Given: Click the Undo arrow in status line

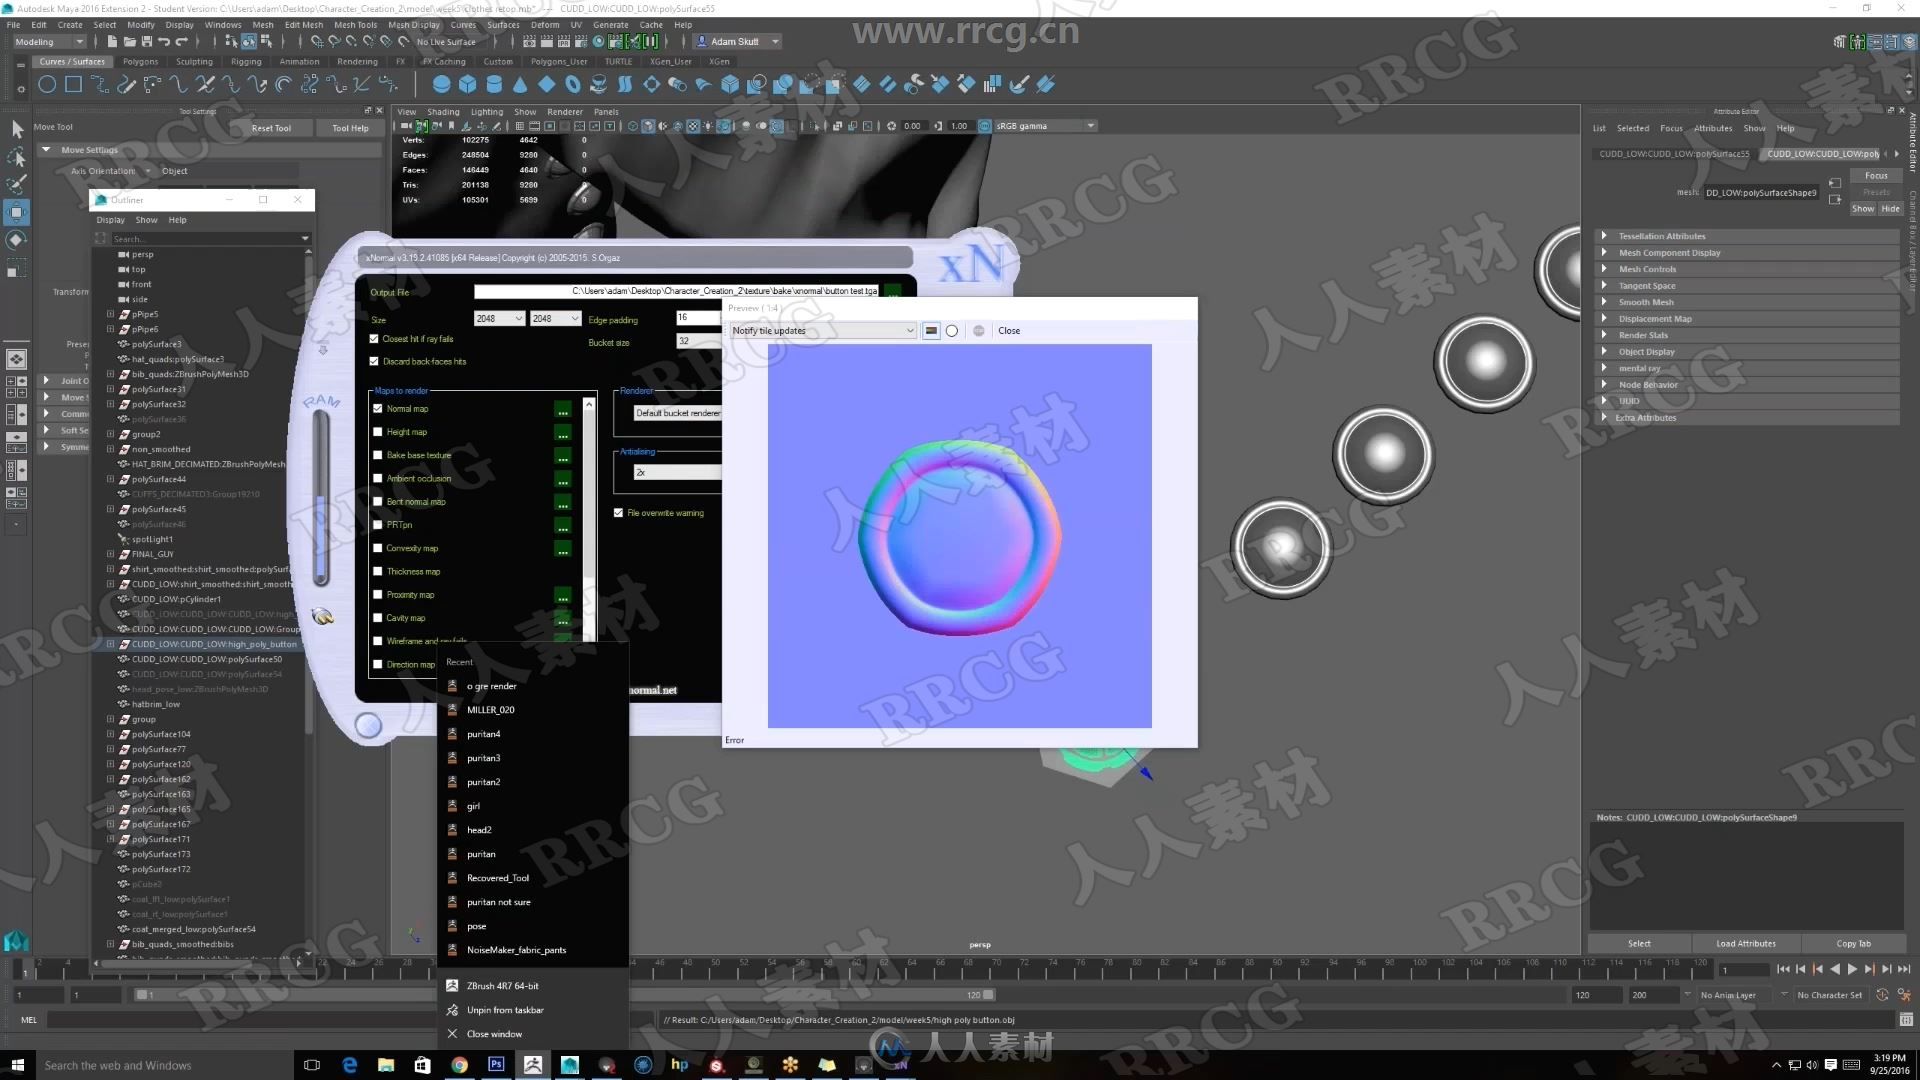Looking at the screenshot, I should coord(164,42).
